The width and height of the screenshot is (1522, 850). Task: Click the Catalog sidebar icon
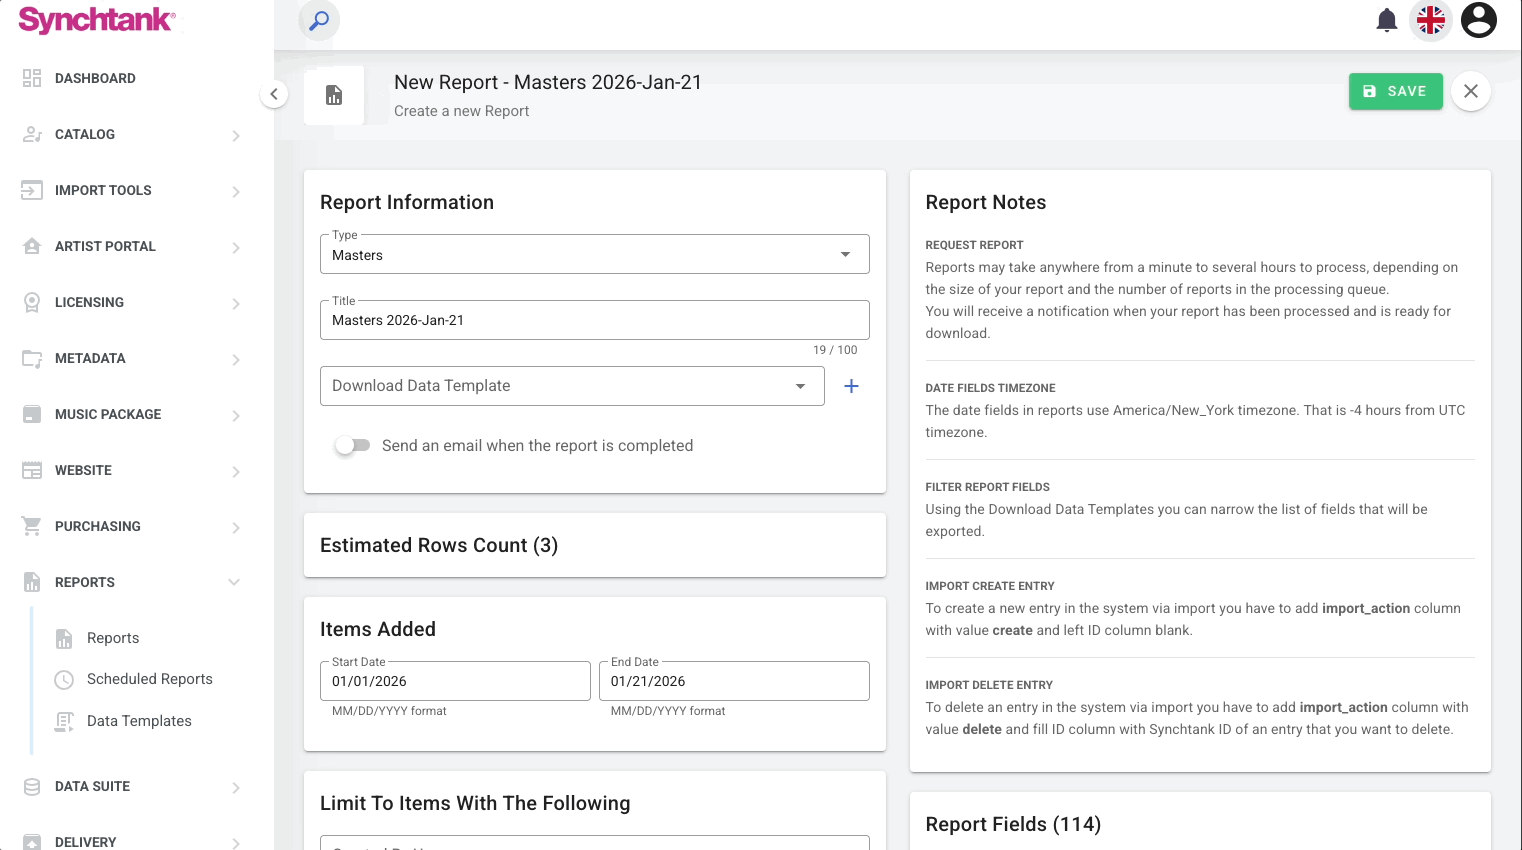click(x=32, y=134)
